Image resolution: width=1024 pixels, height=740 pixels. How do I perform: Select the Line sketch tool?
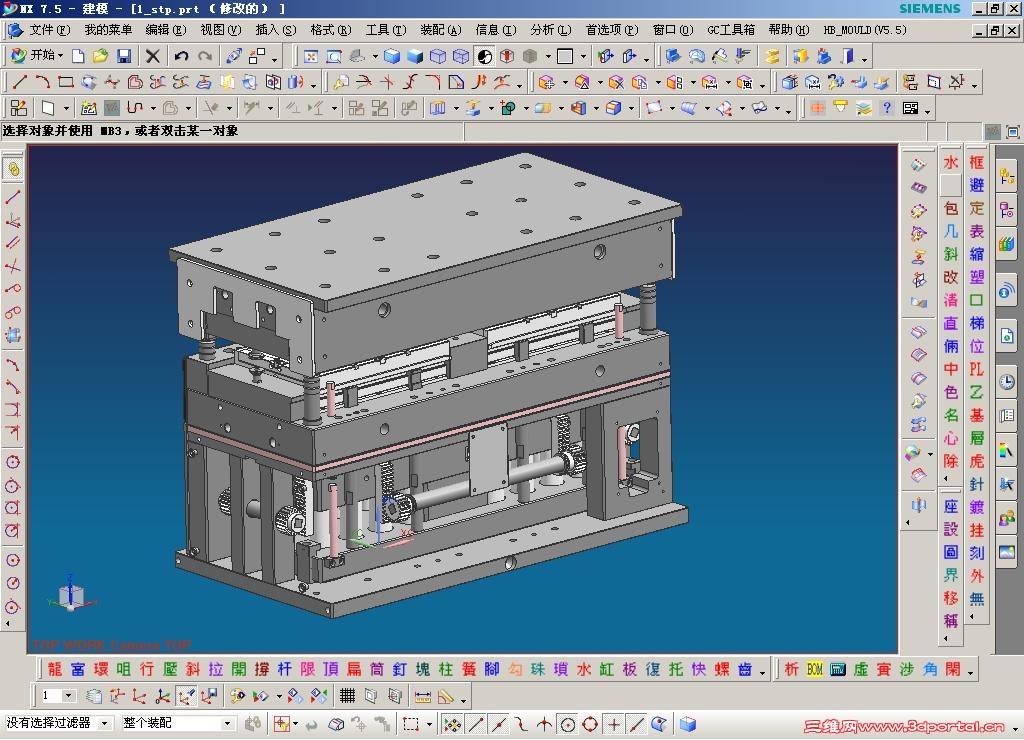[x=19, y=82]
